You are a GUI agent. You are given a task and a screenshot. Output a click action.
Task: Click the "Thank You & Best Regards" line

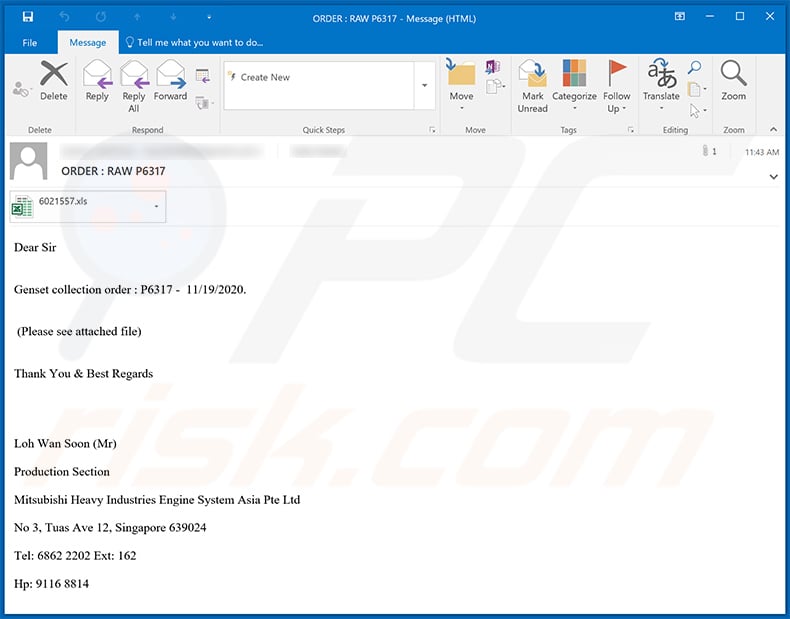pyautogui.click(x=84, y=374)
